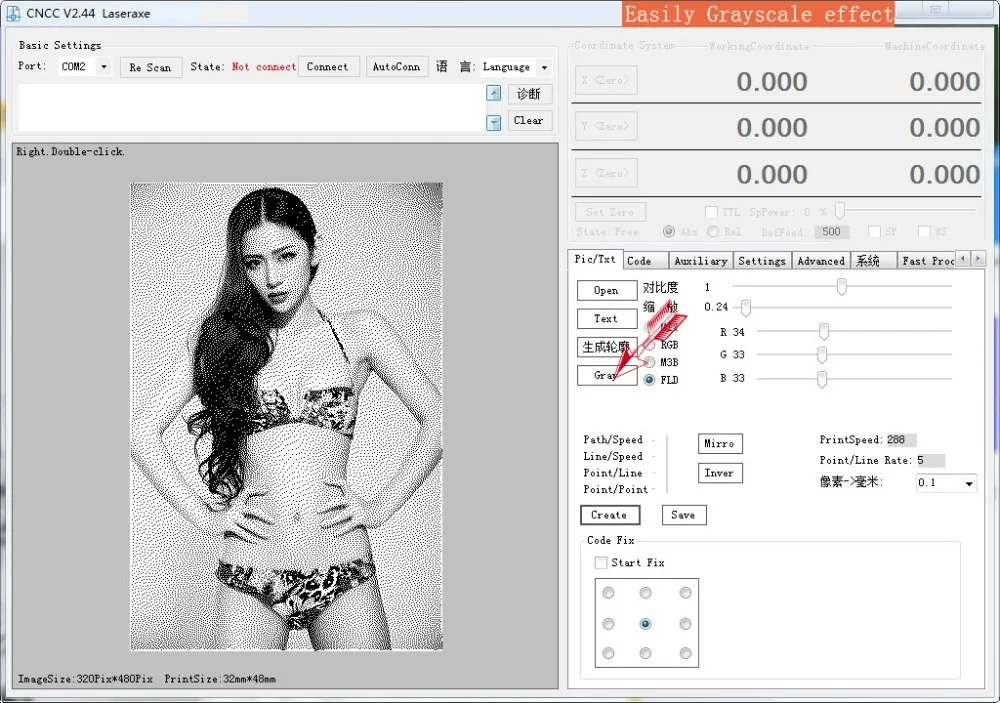
Task: Click the Re Scan port button
Action: pos(150,67)
